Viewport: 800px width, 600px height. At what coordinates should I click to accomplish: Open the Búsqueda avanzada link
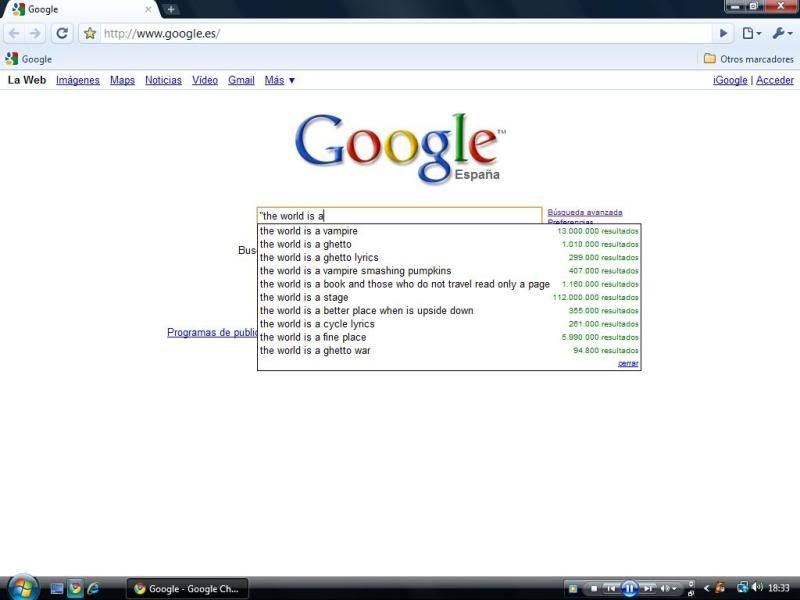pos(585,212)
